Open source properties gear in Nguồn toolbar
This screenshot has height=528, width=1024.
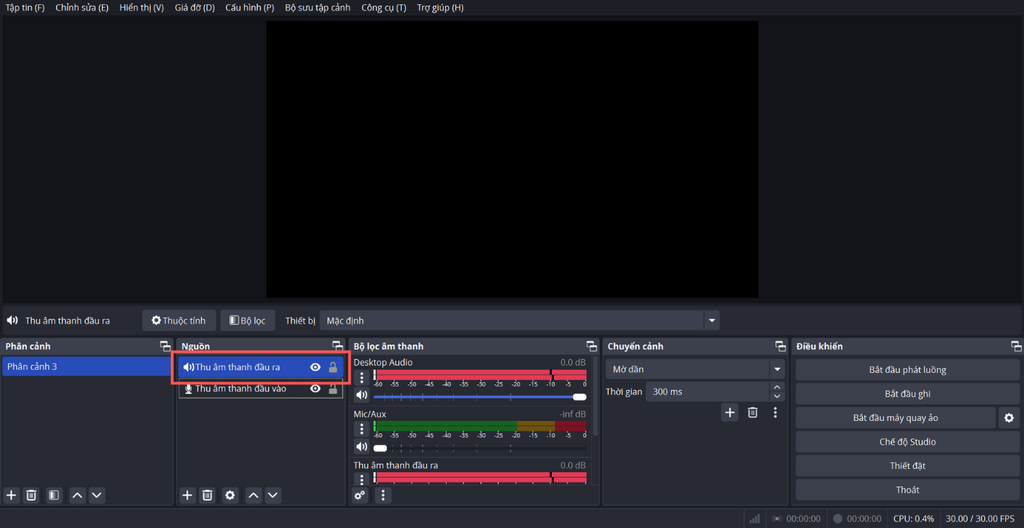230,495
